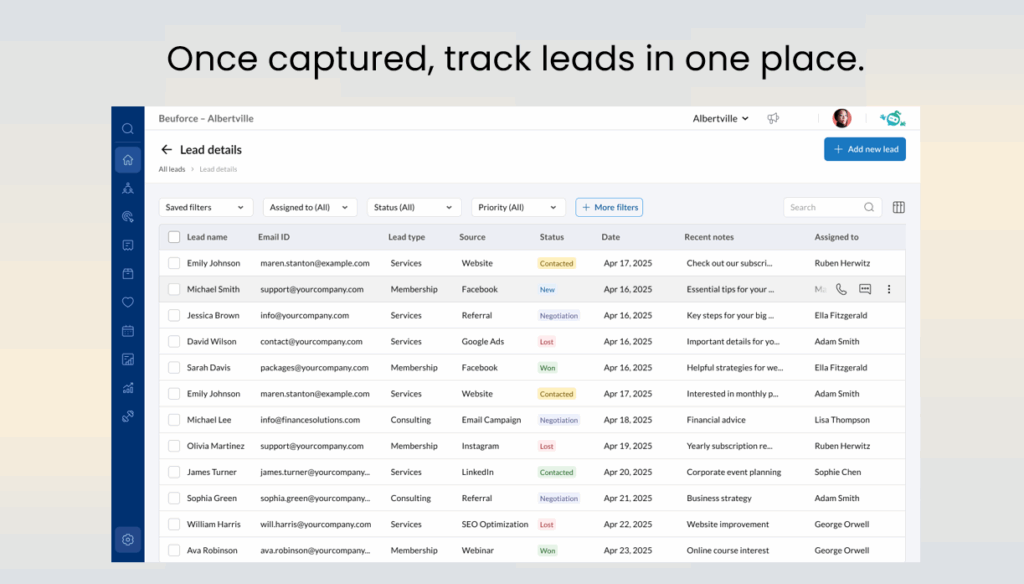The height and width of the screenshot is (584, 1024).
Task: Open the analytics chart icon in the sidebar
Action: (127, 387)
